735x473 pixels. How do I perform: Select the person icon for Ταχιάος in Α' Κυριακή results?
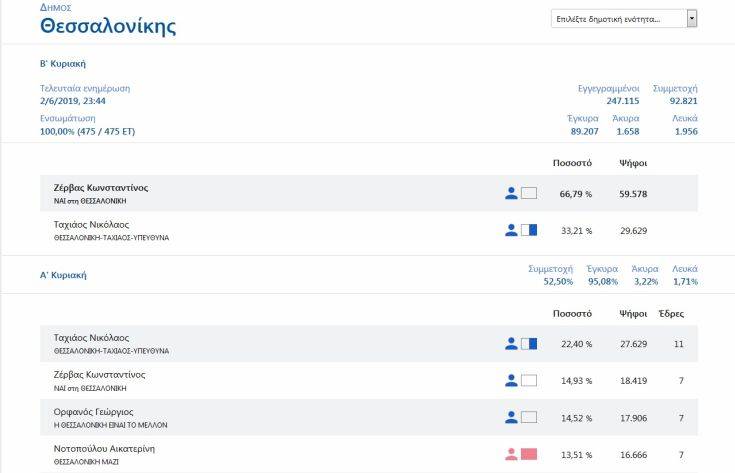511,344
